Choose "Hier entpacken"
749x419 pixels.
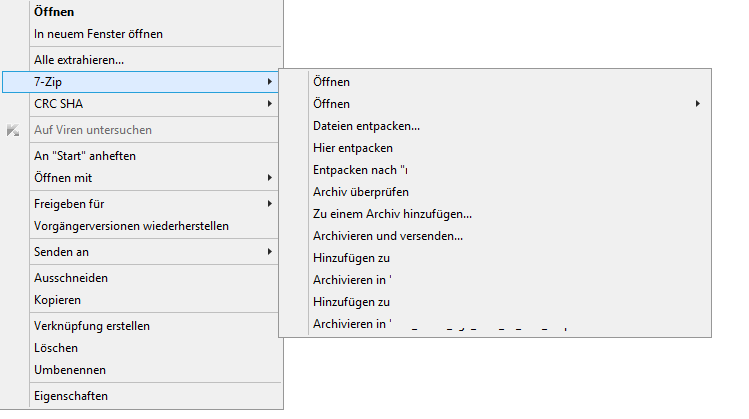click(346, 148)
